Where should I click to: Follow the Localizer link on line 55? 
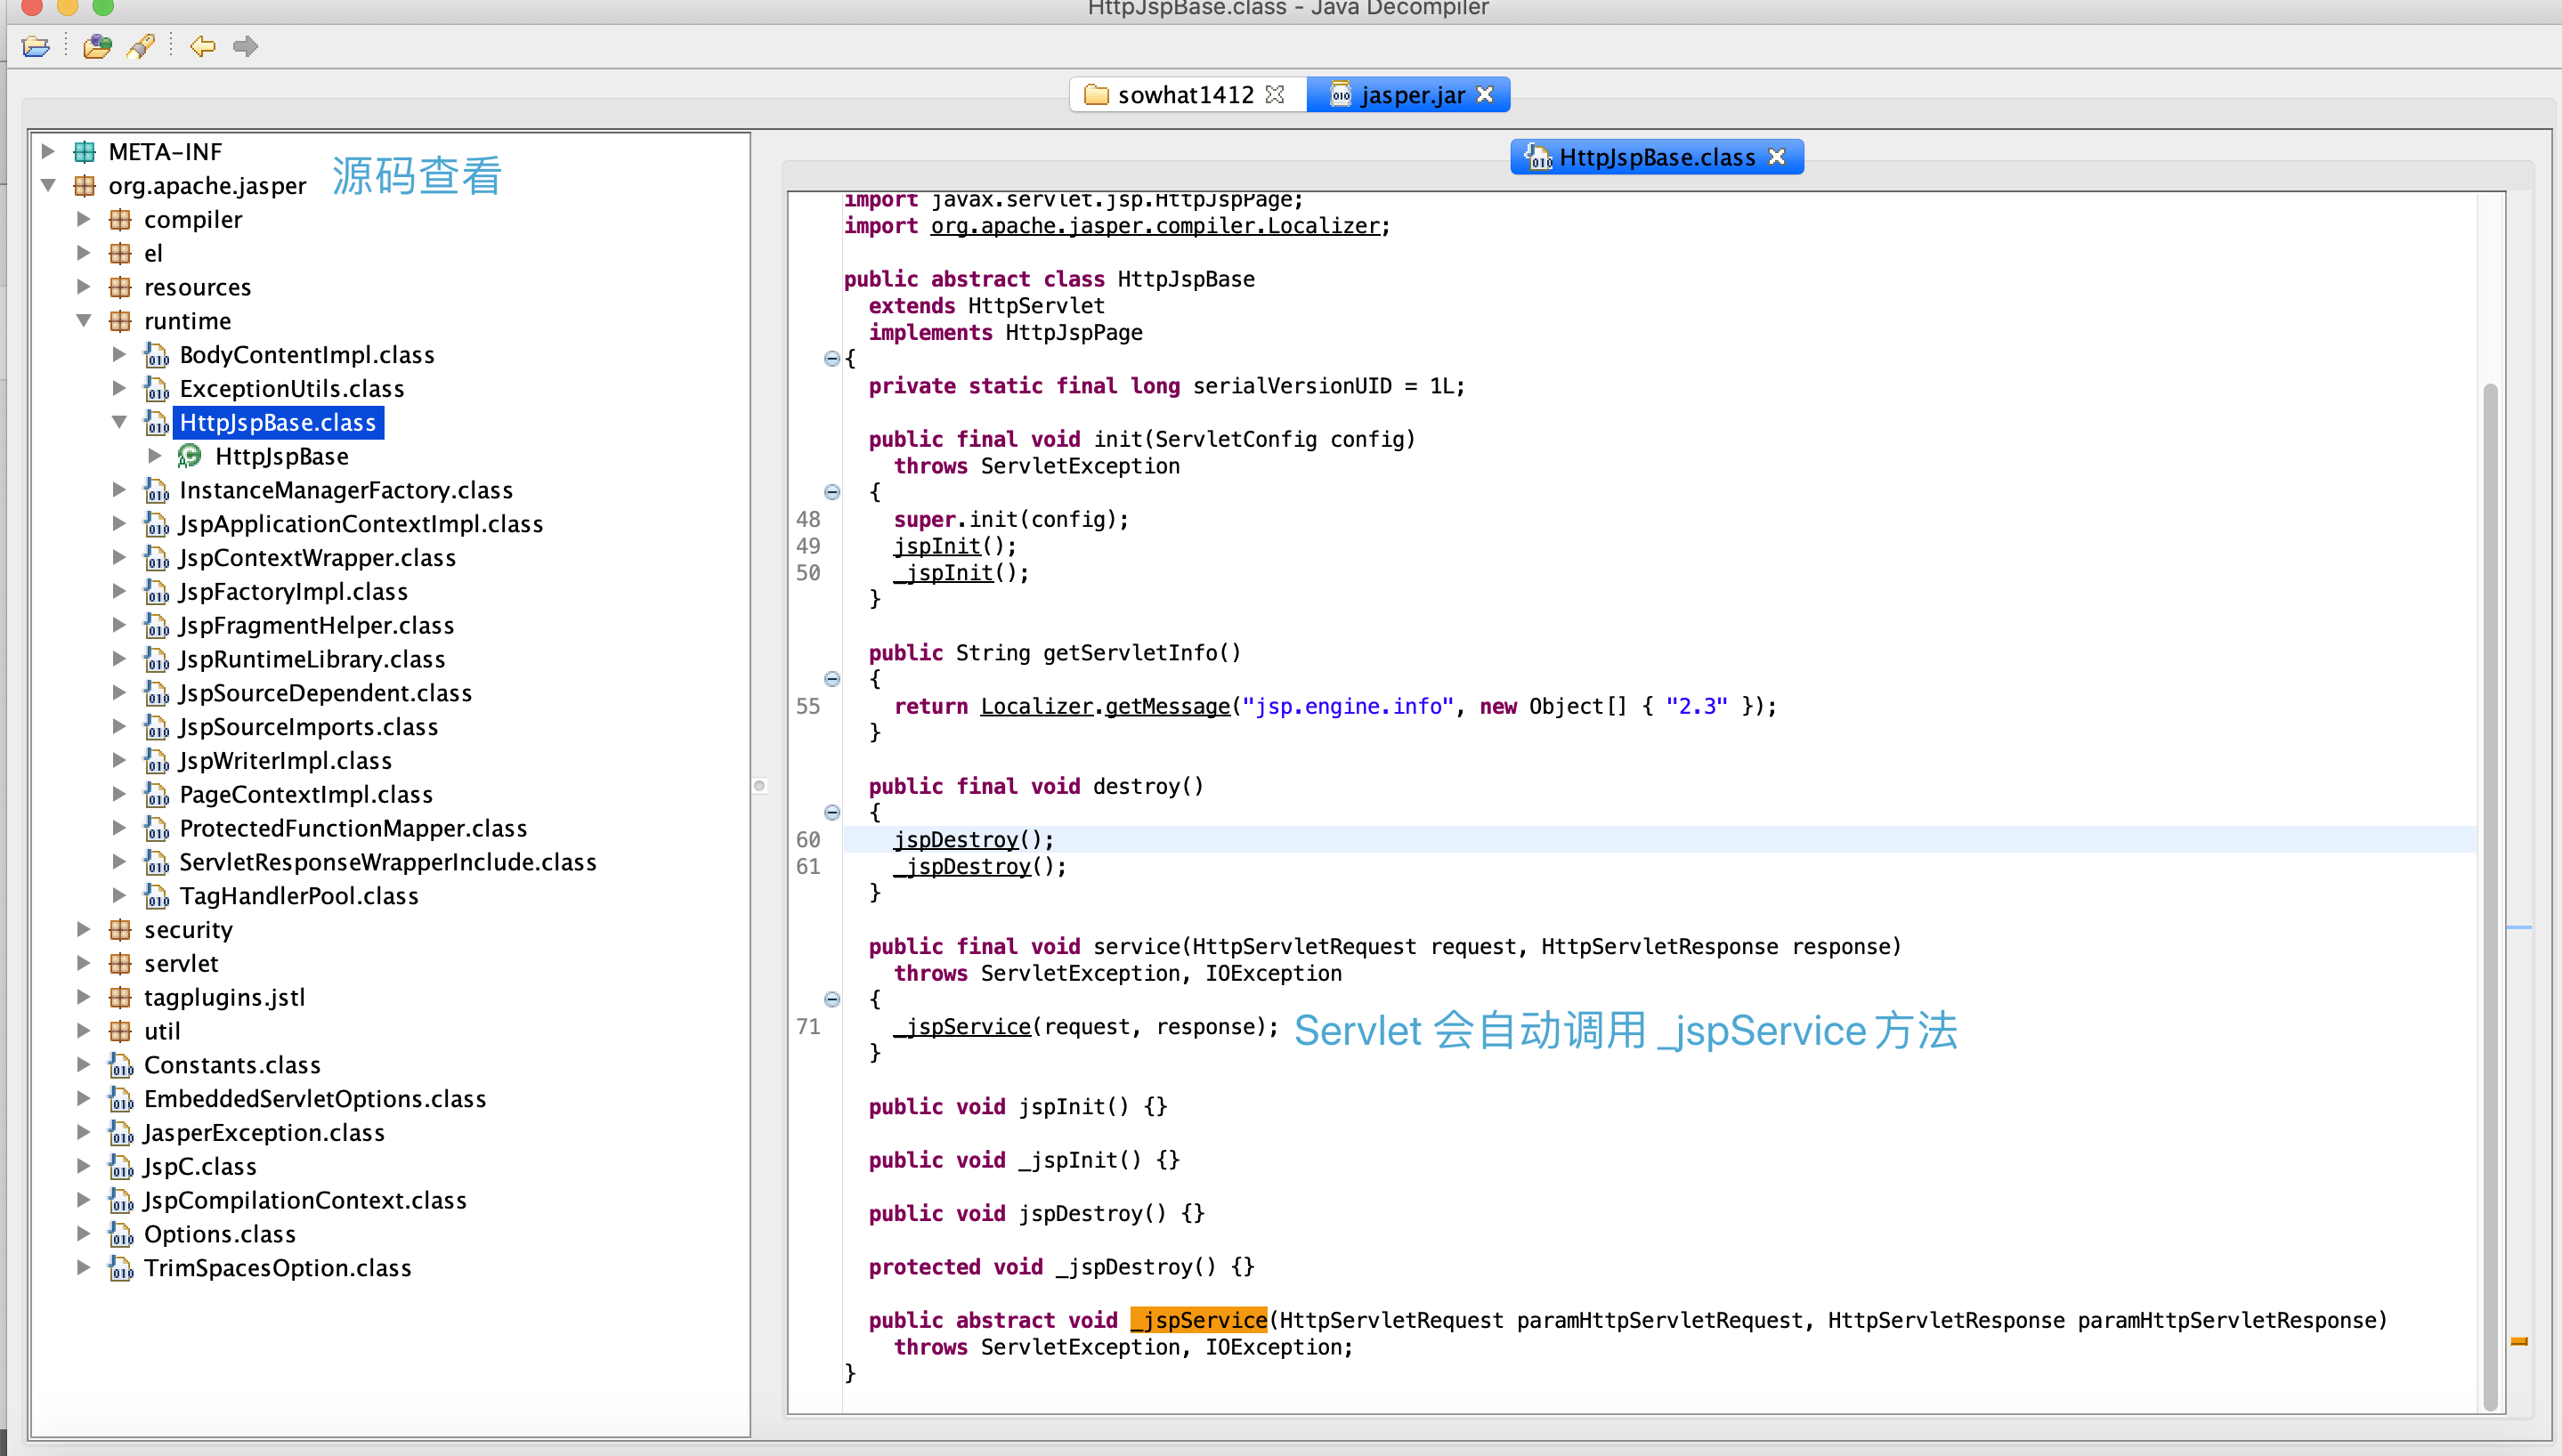(1036, 706)
